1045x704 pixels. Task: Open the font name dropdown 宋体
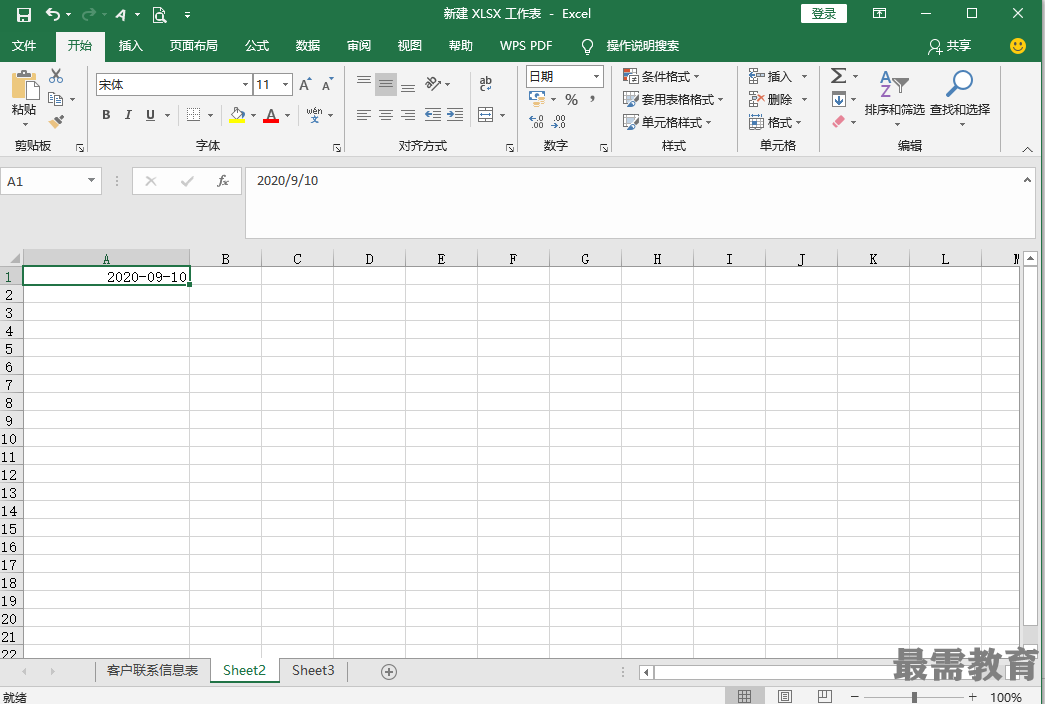point(245,85)
